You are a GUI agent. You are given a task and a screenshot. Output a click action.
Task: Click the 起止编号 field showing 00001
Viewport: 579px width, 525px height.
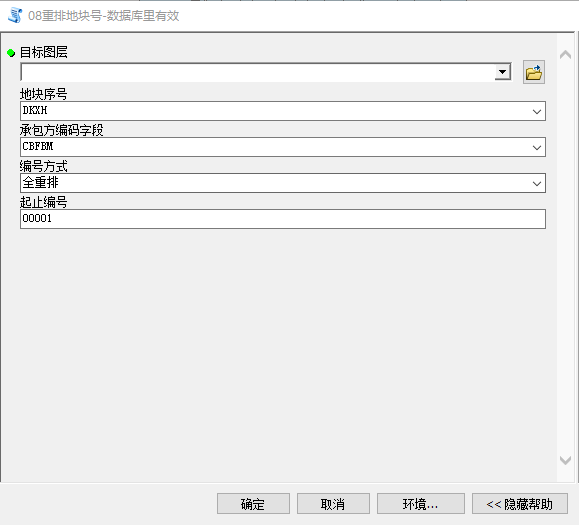point(283,219)
